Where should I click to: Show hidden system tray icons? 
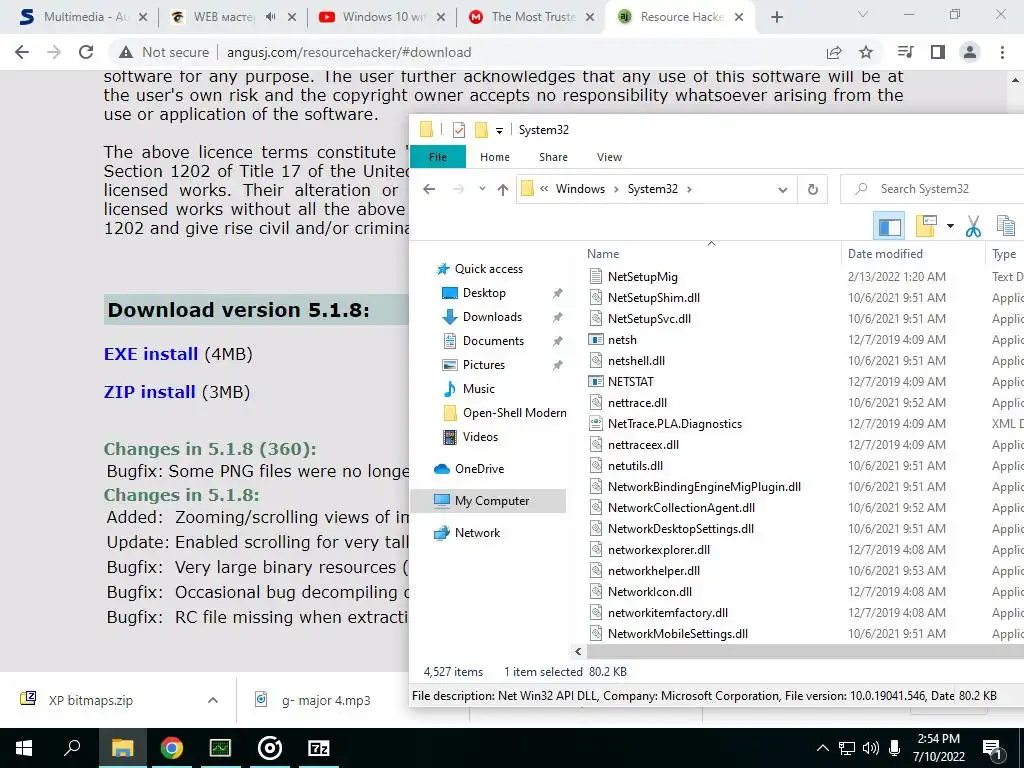[x=822, y=748]
